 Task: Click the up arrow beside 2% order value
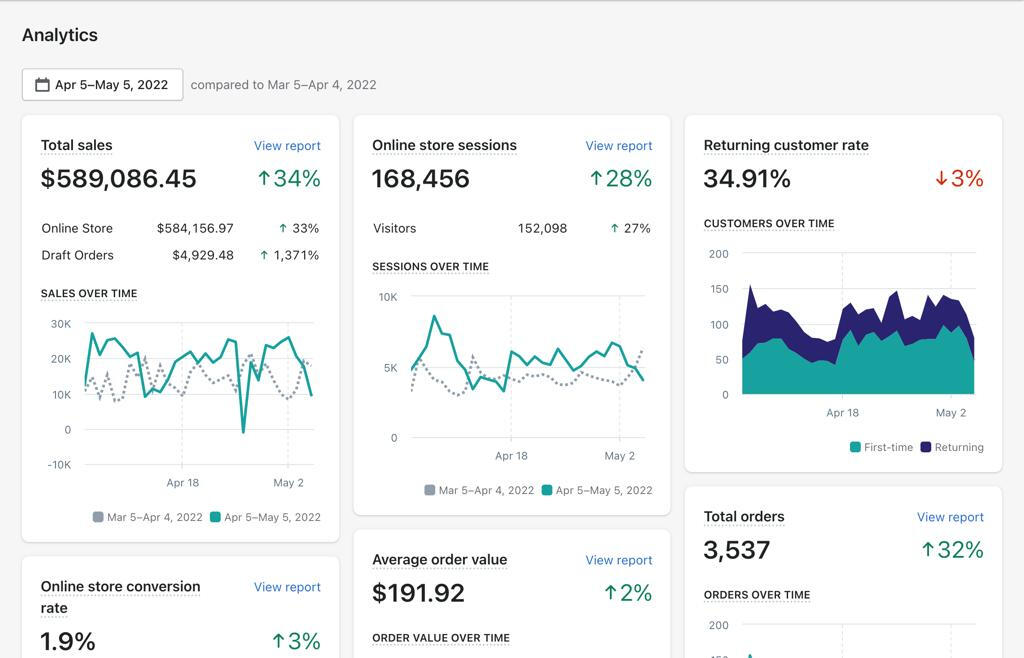610,593
